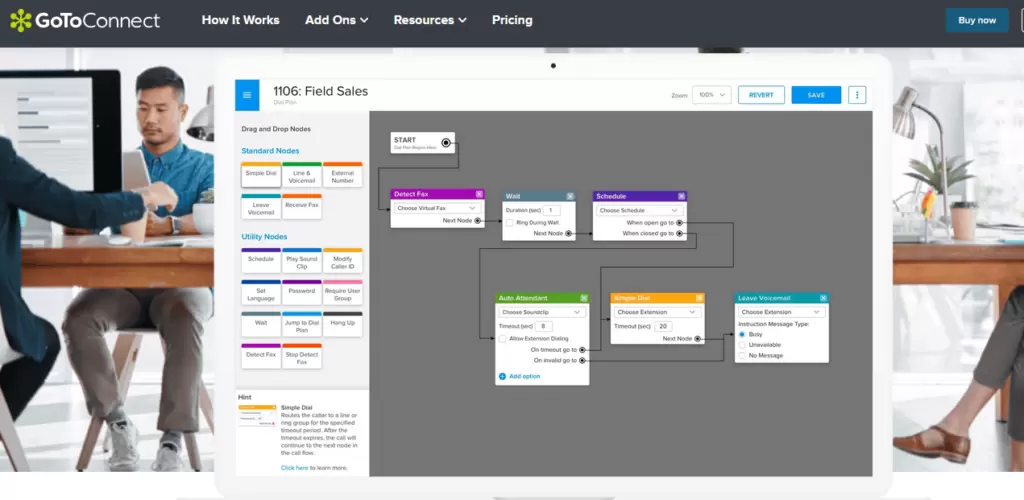
Task: Open the Choose Virtual Fax dropdown
Action: (437, 208)
